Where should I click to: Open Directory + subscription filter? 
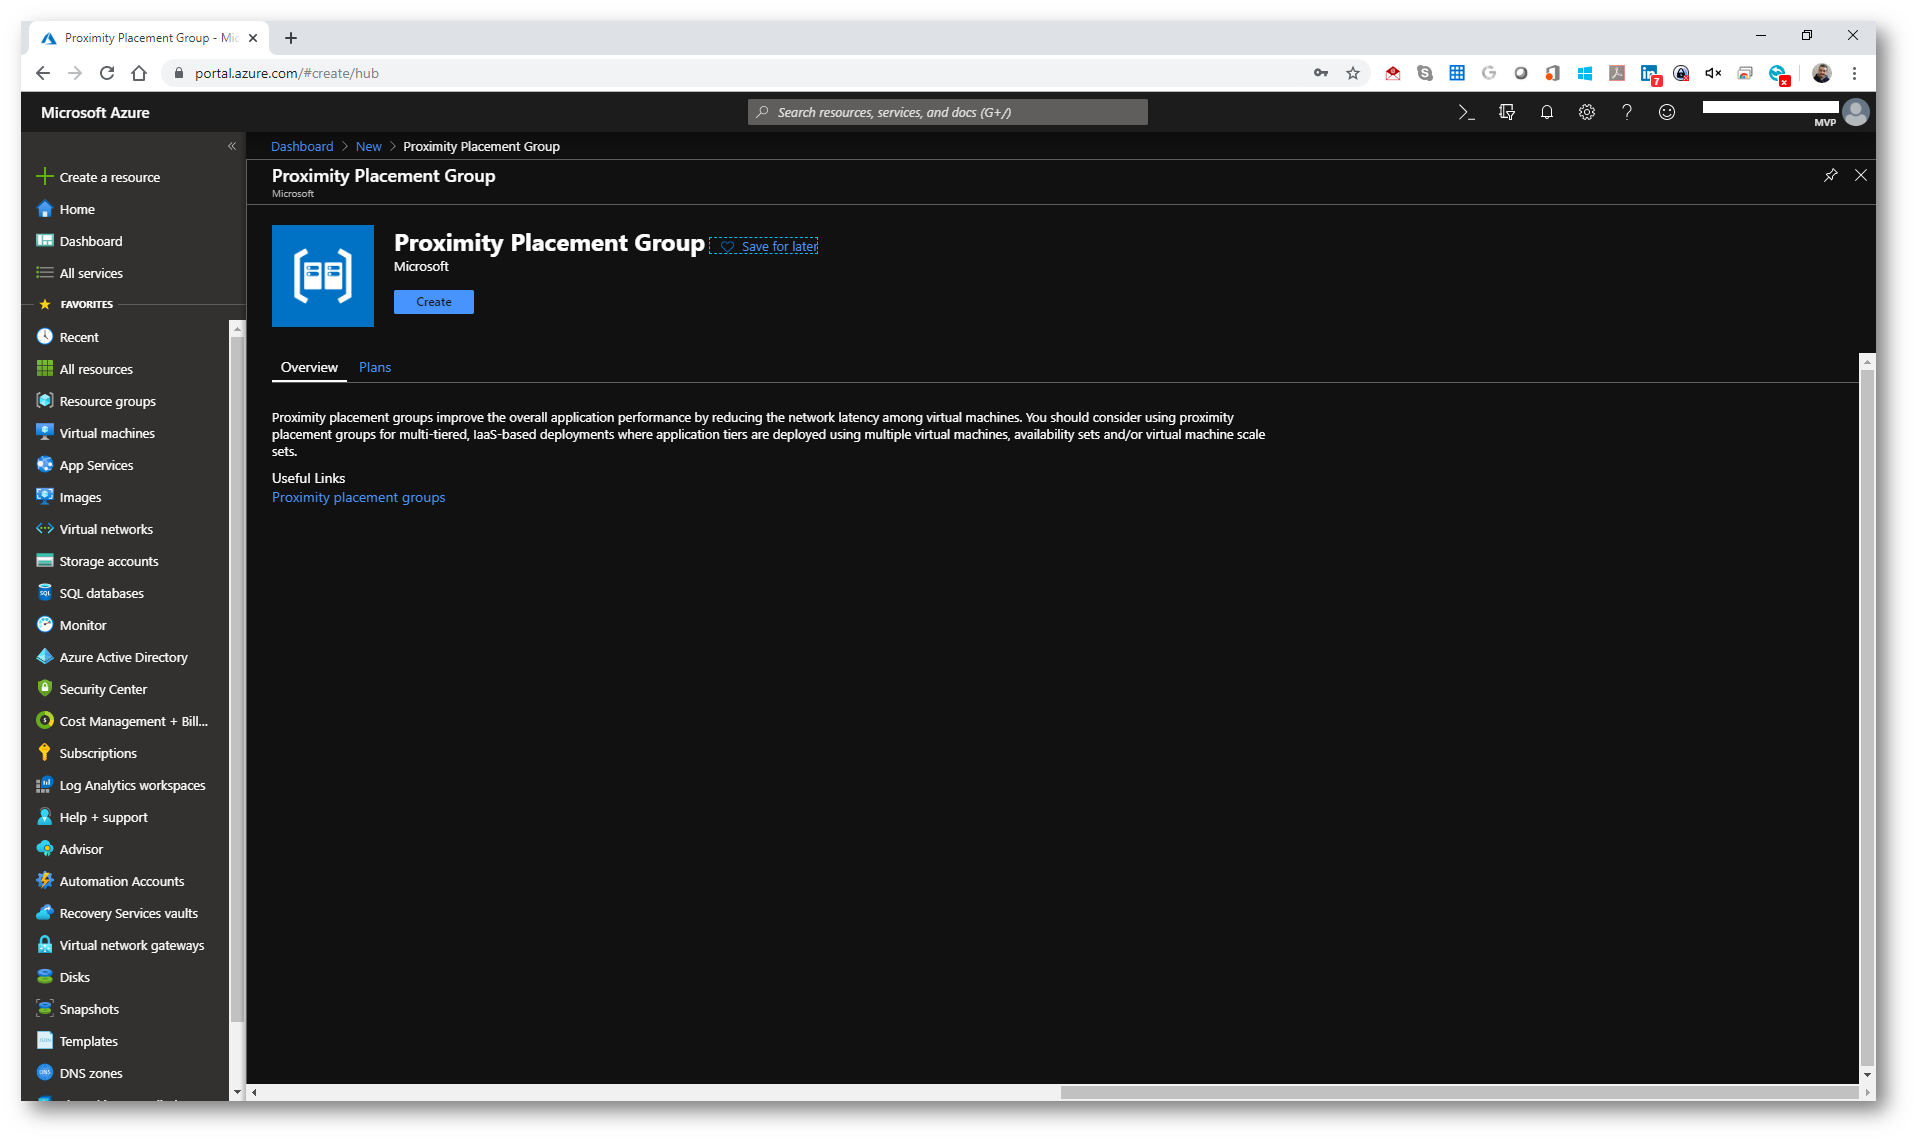[x=1506, y=112]
